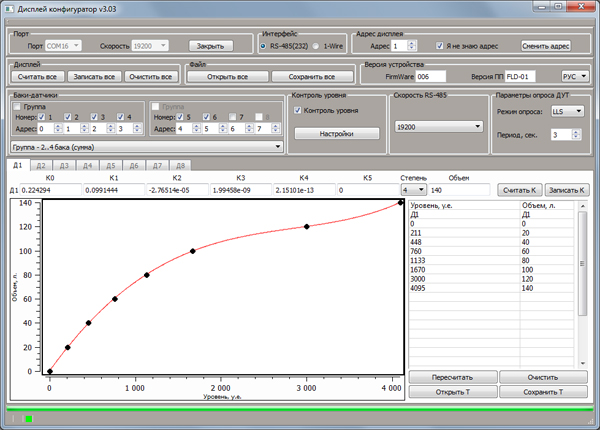Select 1-Wire interface radio button

(316, 46)
